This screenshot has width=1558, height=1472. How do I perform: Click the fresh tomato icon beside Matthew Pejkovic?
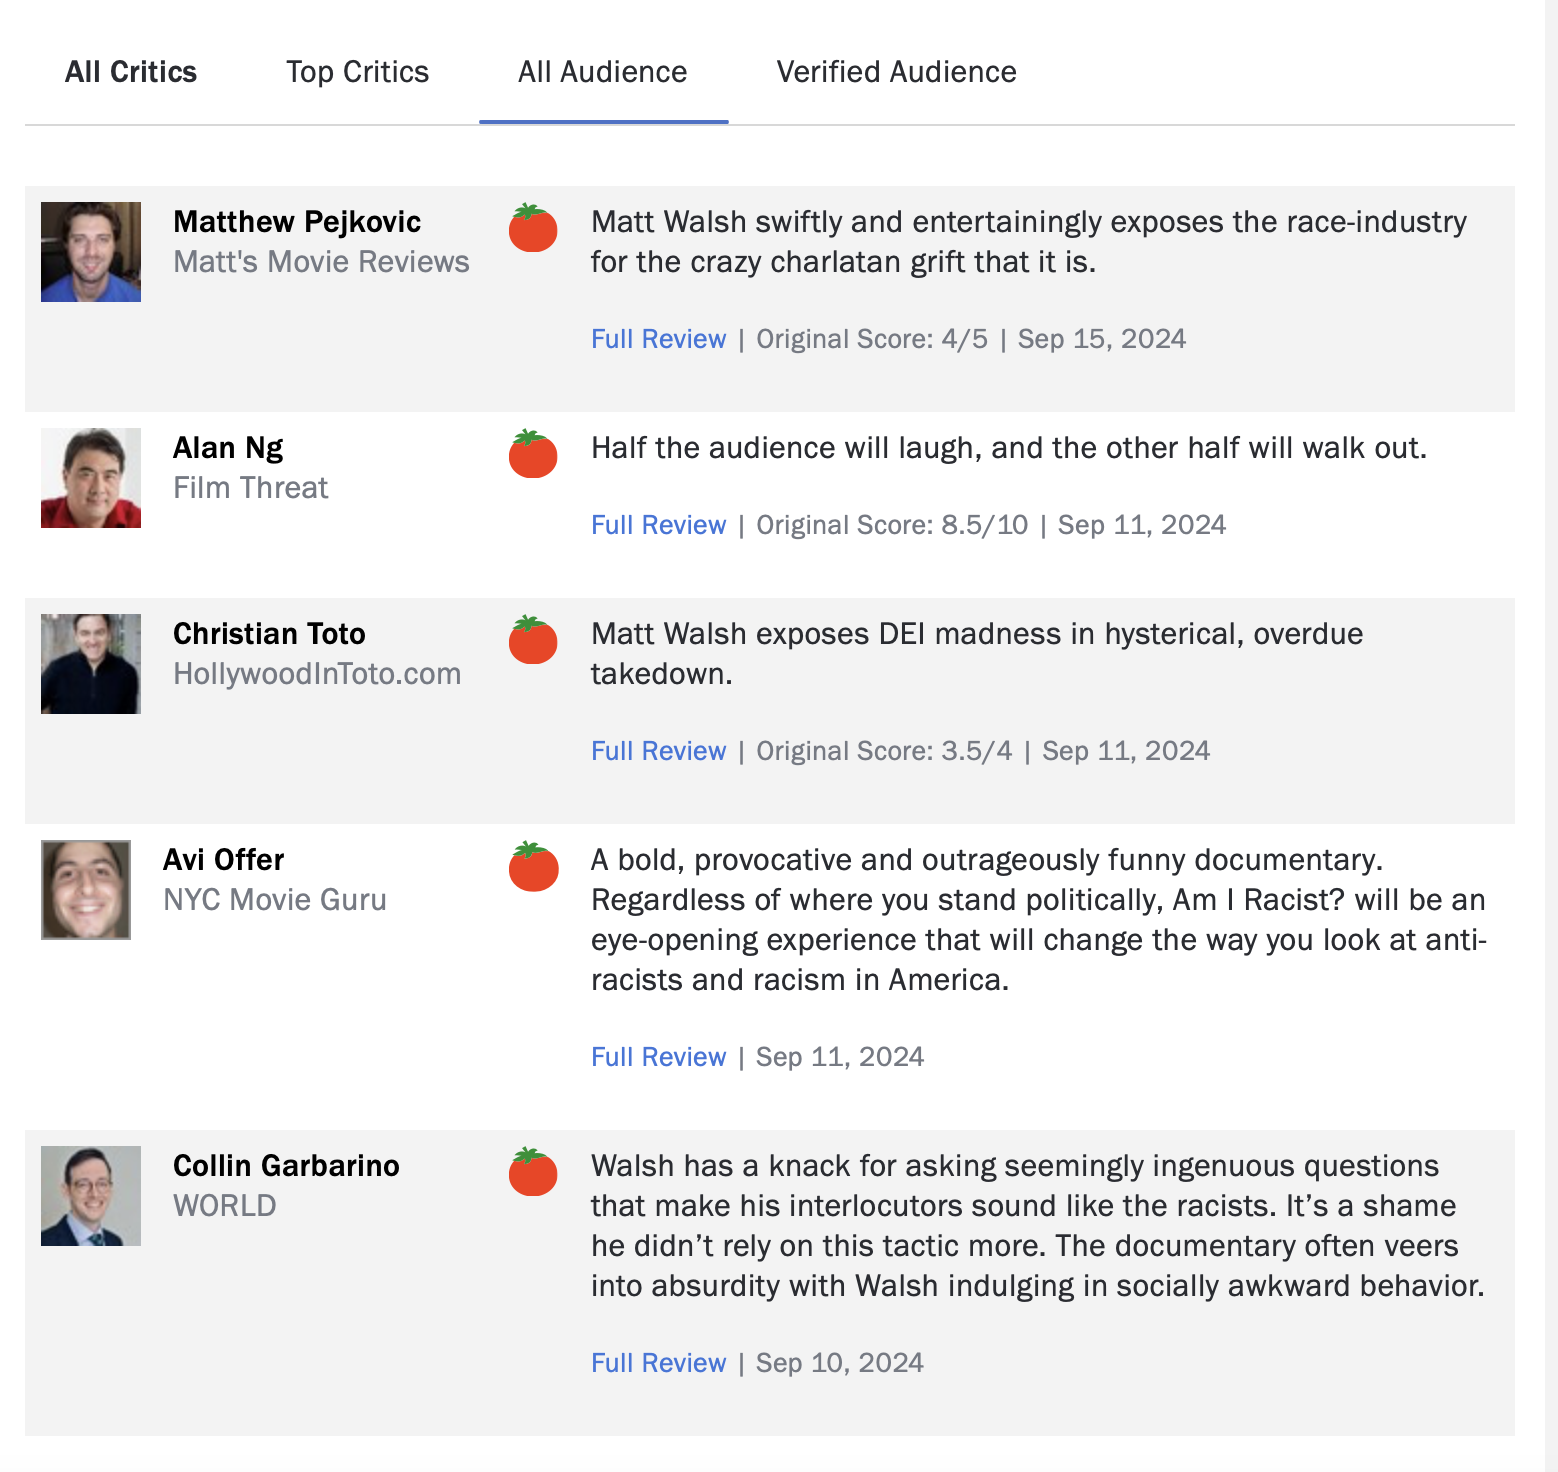(533, 228)
